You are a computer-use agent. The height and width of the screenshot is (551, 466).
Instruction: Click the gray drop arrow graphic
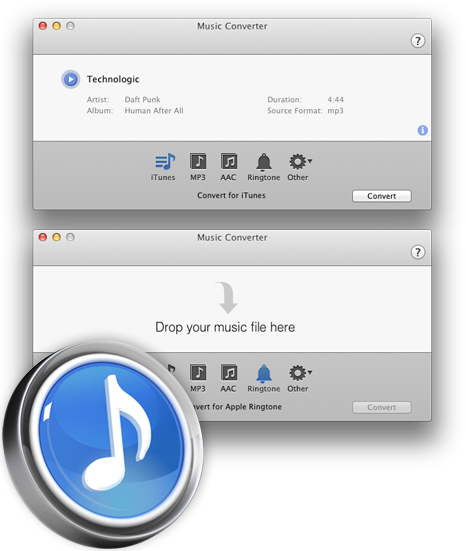tap(227, 297)
